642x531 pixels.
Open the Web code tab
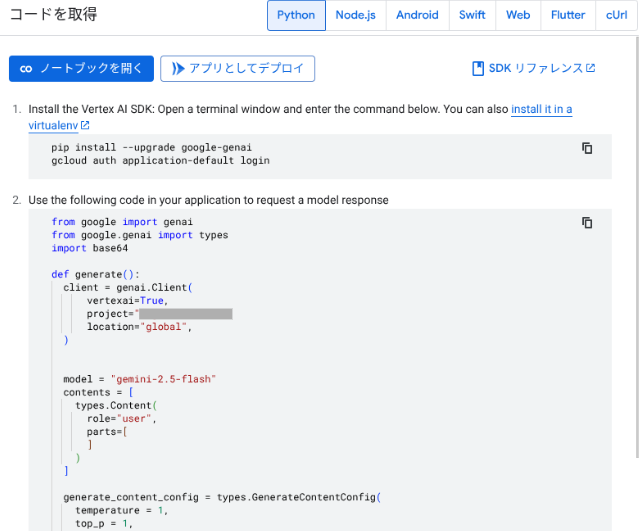[x=518, y=15]
